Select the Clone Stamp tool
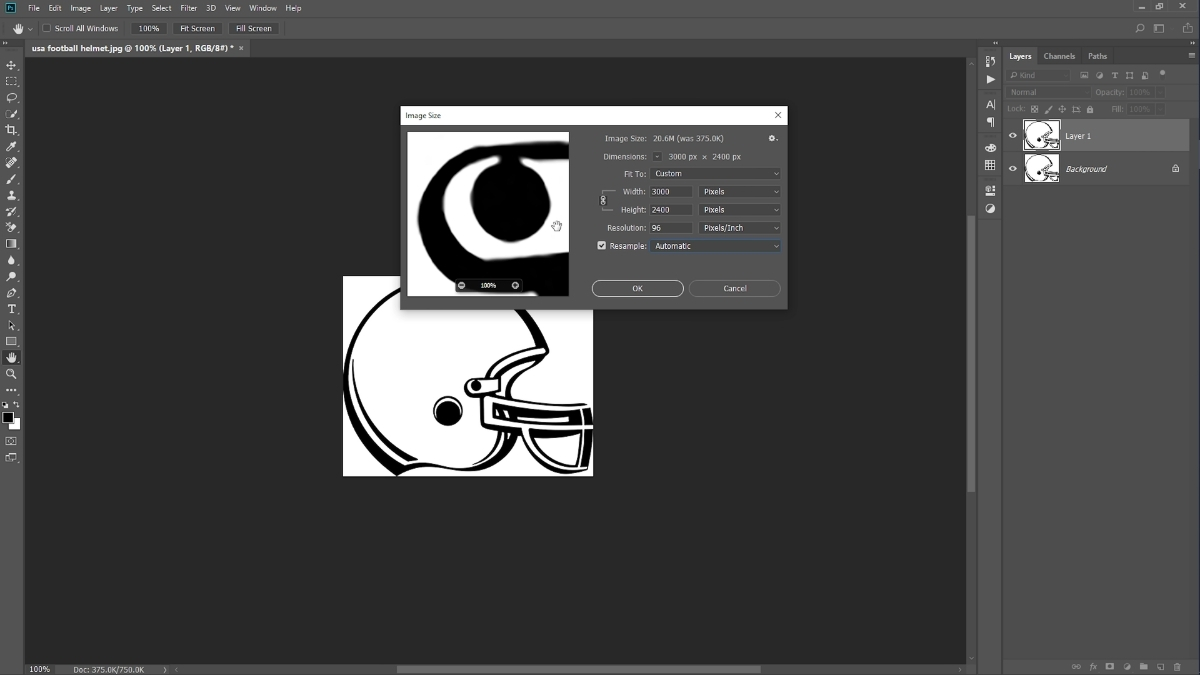 11,195
